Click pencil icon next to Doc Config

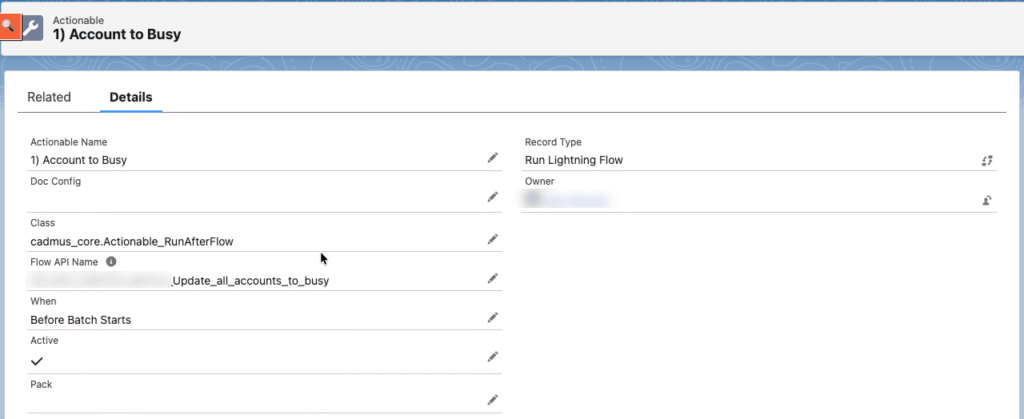(493, 196)
